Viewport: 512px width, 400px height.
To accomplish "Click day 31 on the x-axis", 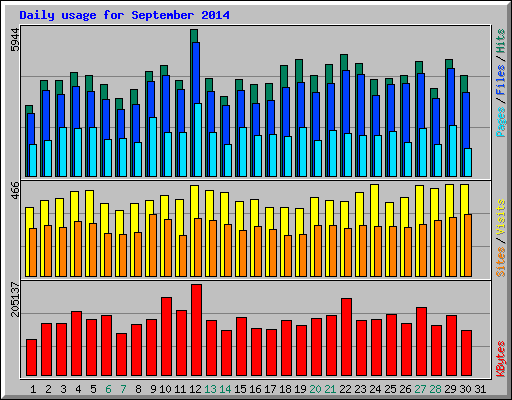I will tap(480, 389).
